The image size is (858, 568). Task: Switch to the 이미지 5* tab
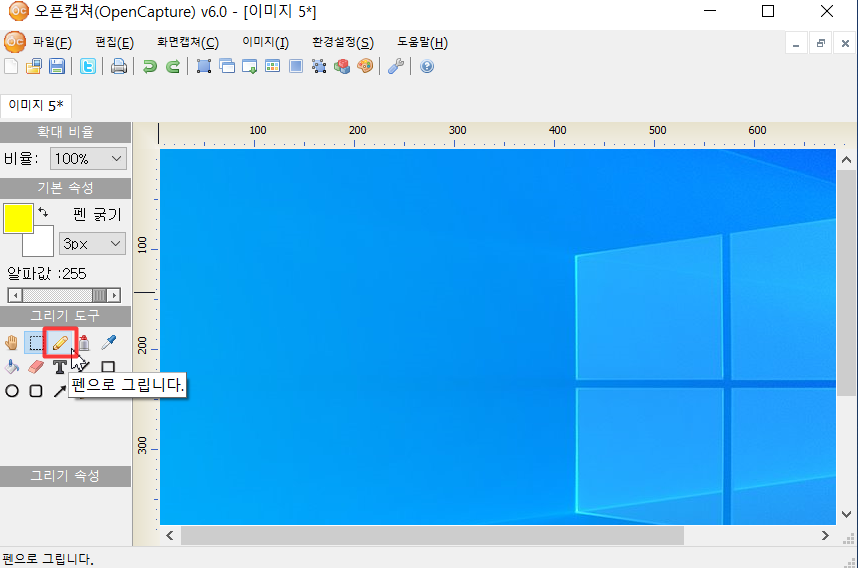(36, 105)
